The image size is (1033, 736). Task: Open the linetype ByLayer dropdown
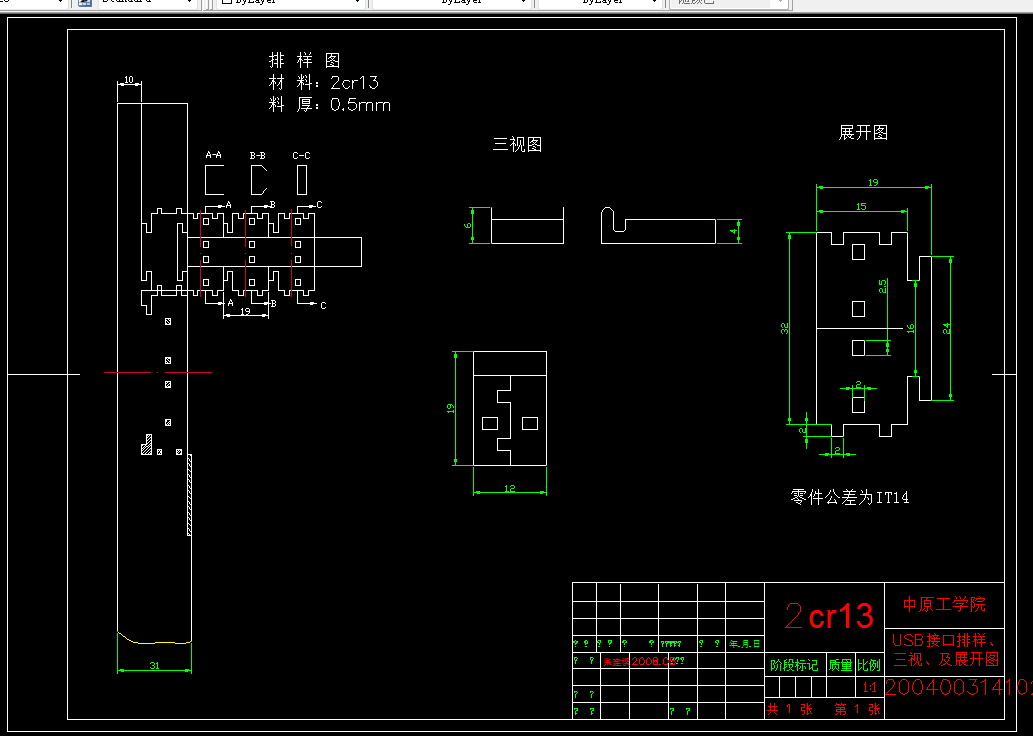pos(525,4)
